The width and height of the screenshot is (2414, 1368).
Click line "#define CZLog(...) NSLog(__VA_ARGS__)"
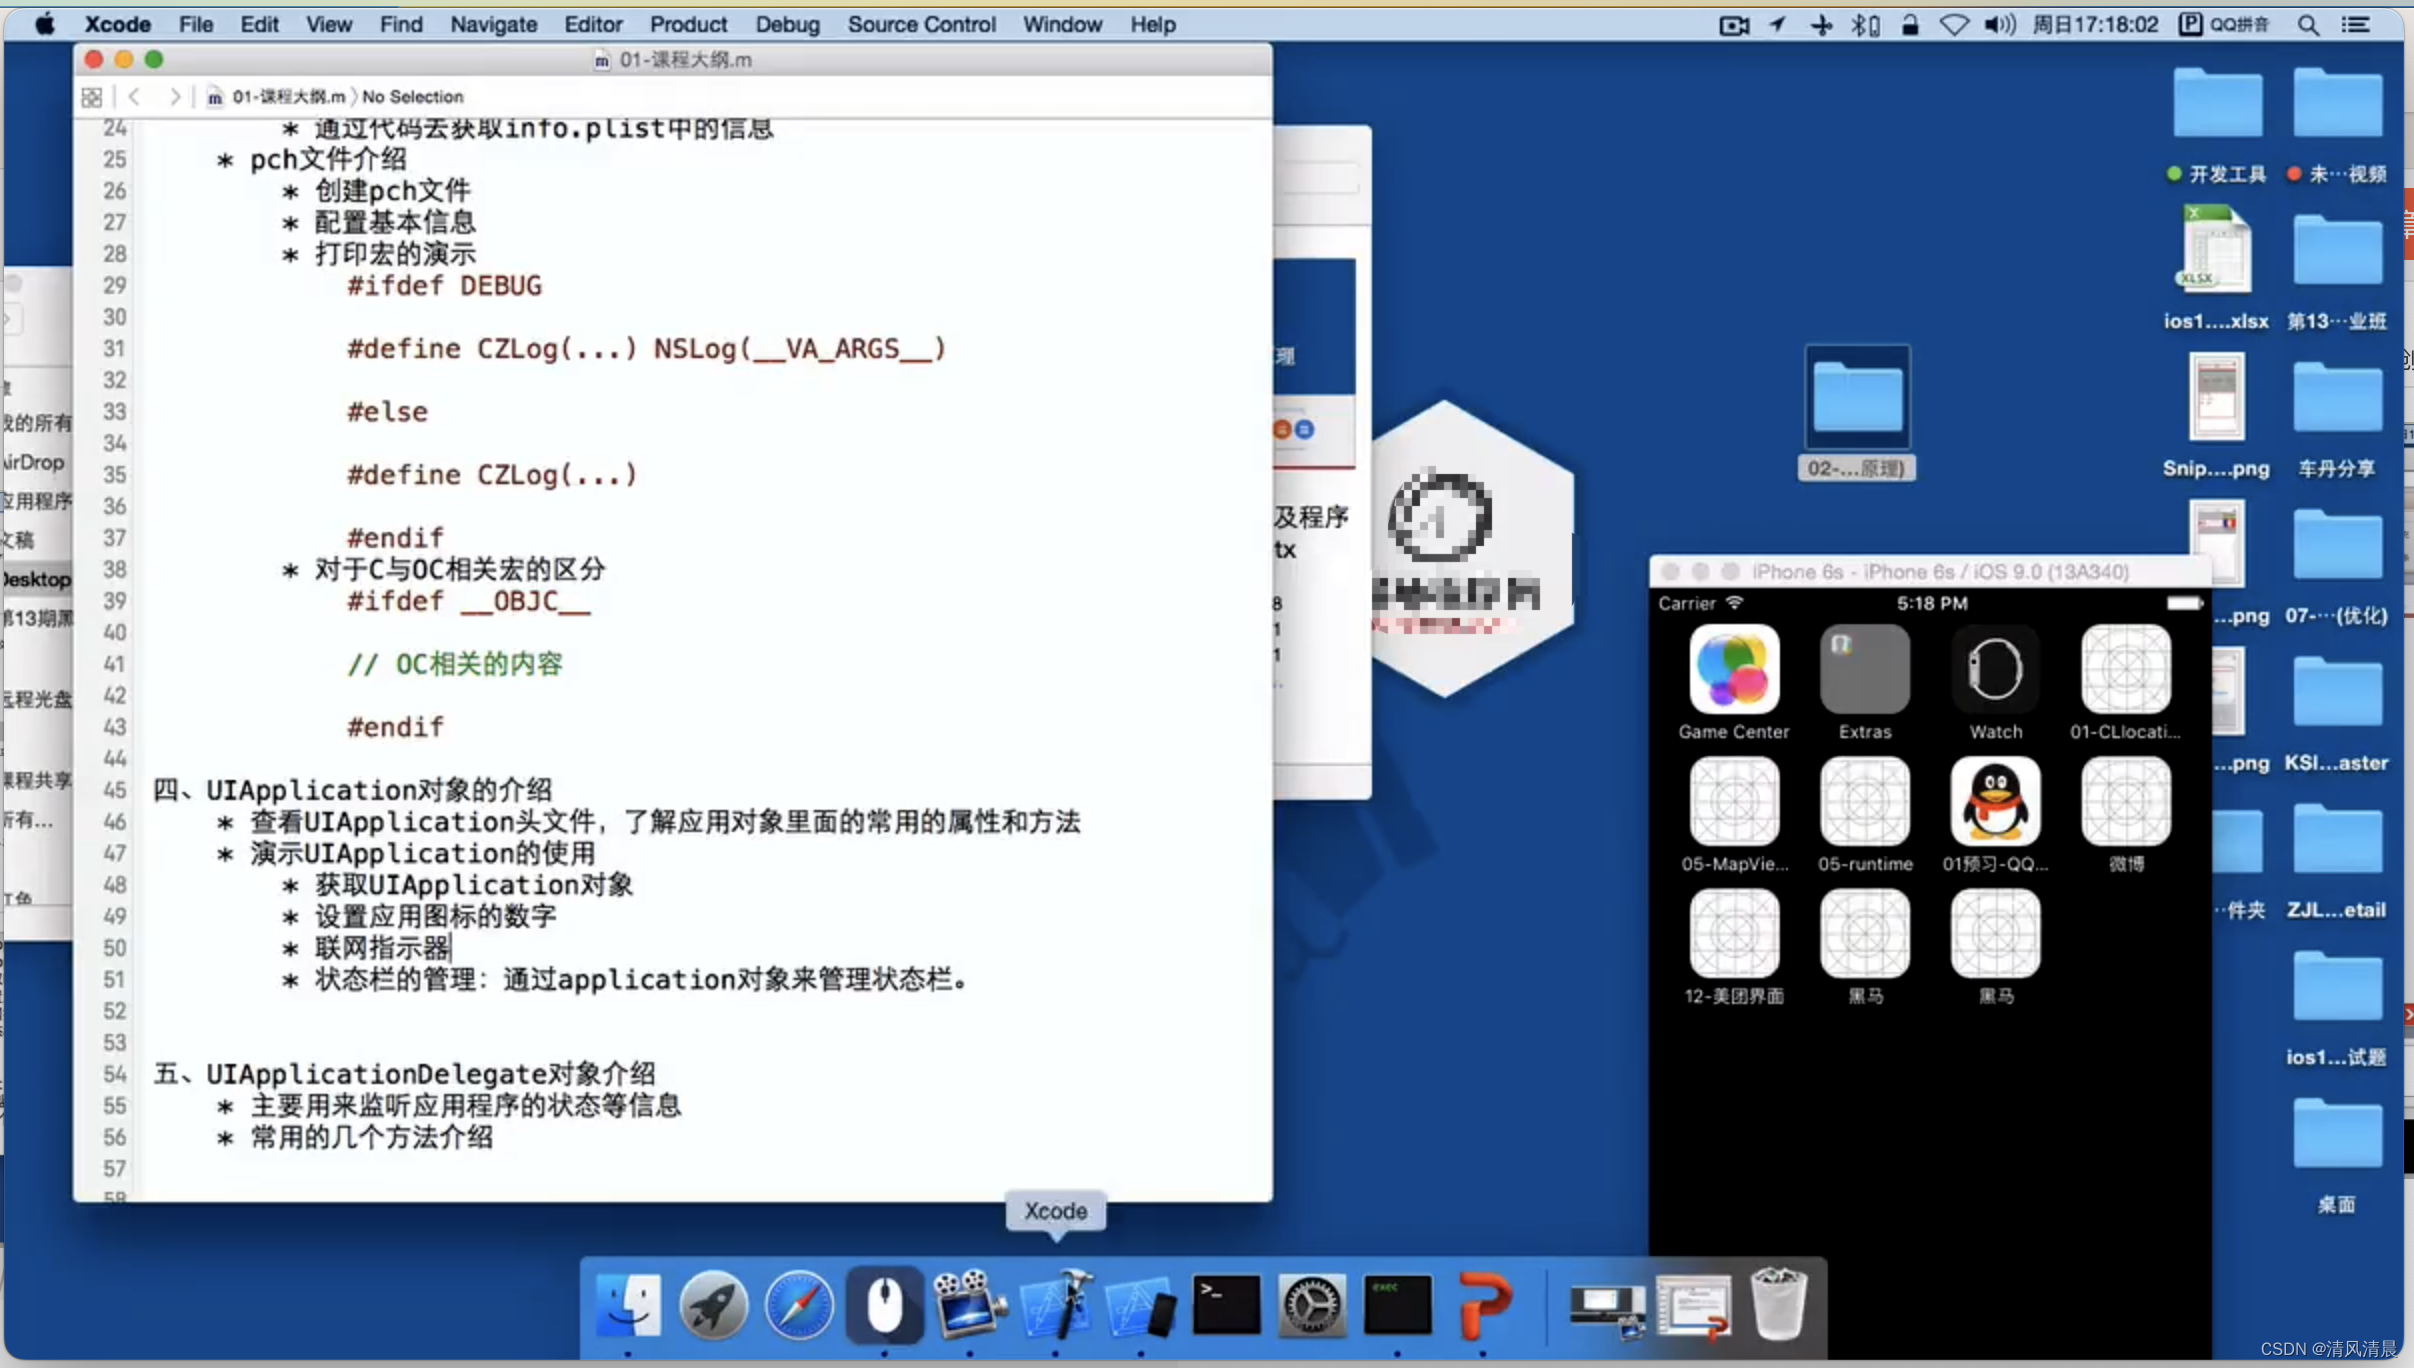(646, 349)
